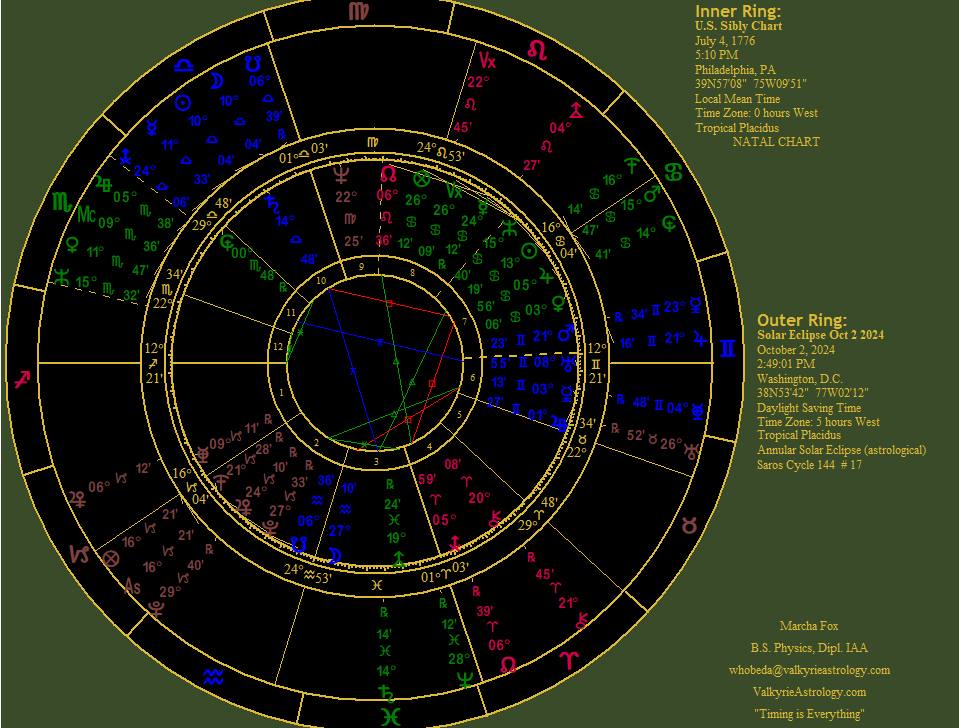
Task: Click the large blue Aquarius wave glyph
Action: tap(213, 677)
